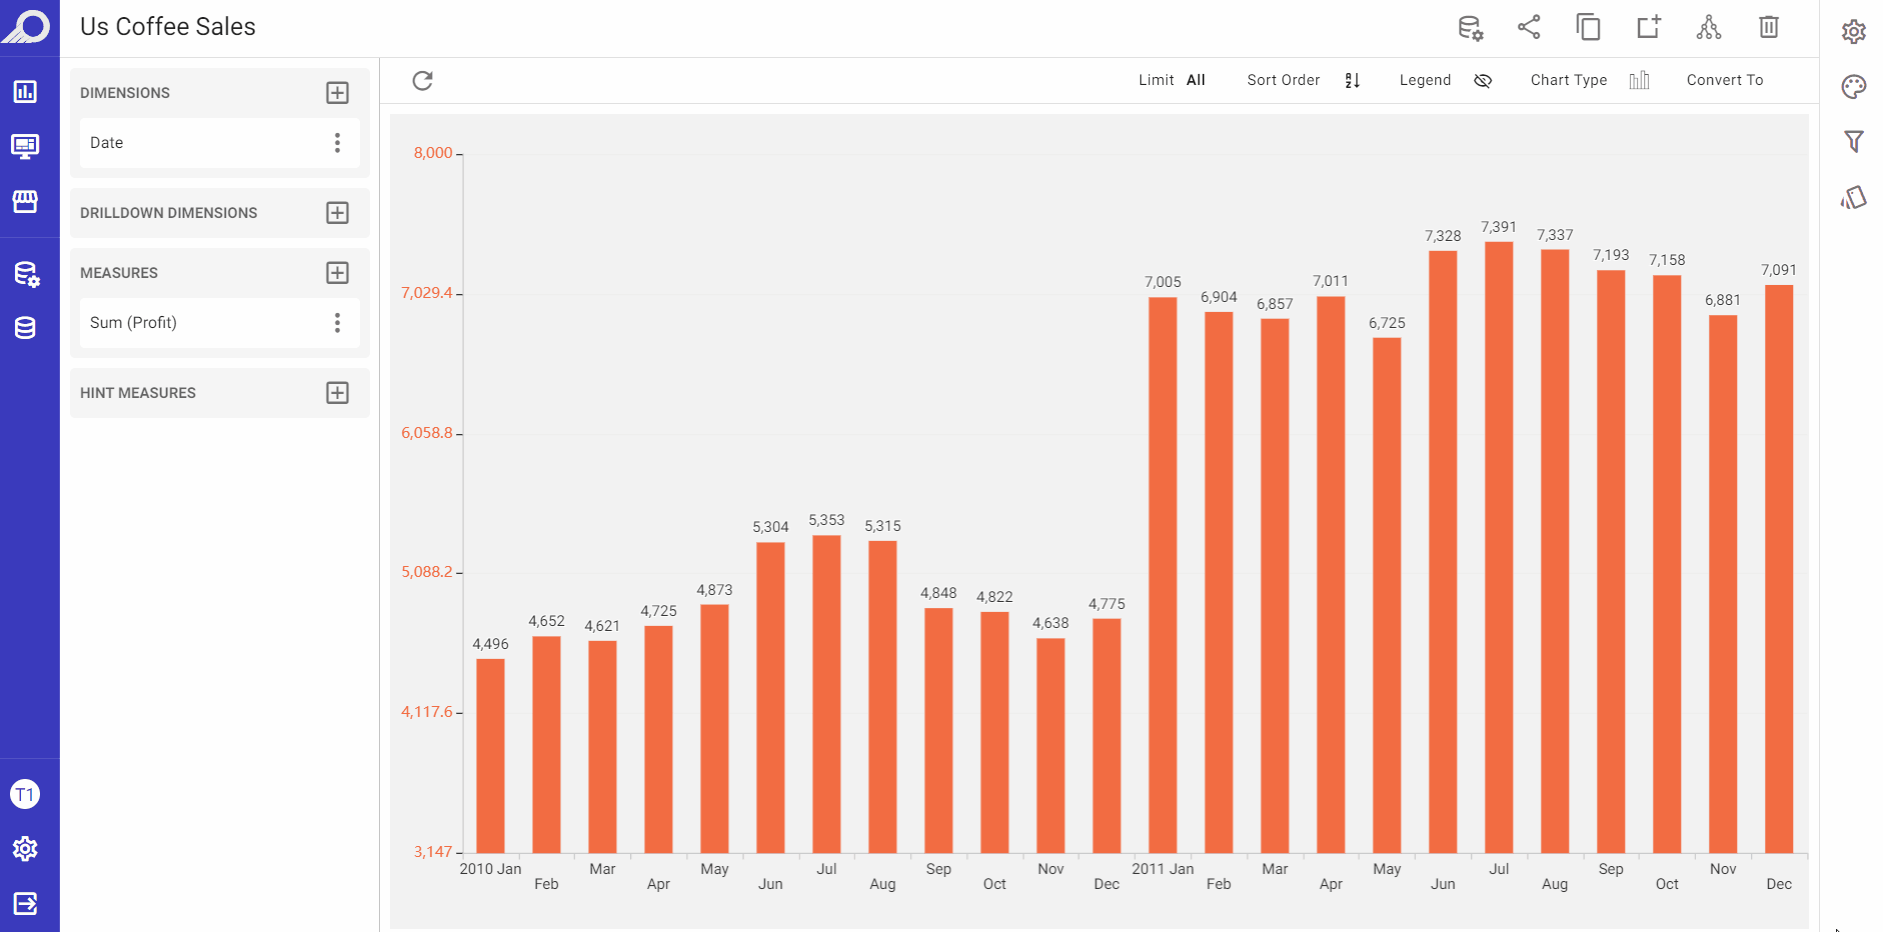This screenshot has height=932, width=1883.
Task: Change the Limit All setting
Action: coord(1172,80)
